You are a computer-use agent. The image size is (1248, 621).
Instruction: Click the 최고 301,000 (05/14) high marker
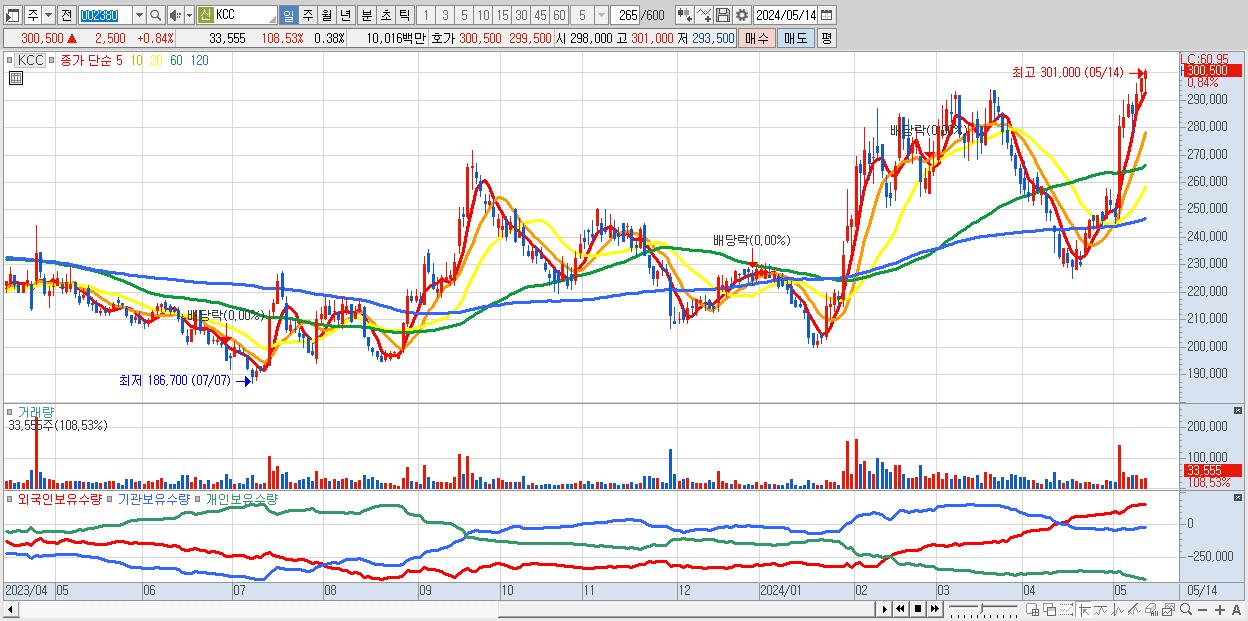click(1068, 73)
